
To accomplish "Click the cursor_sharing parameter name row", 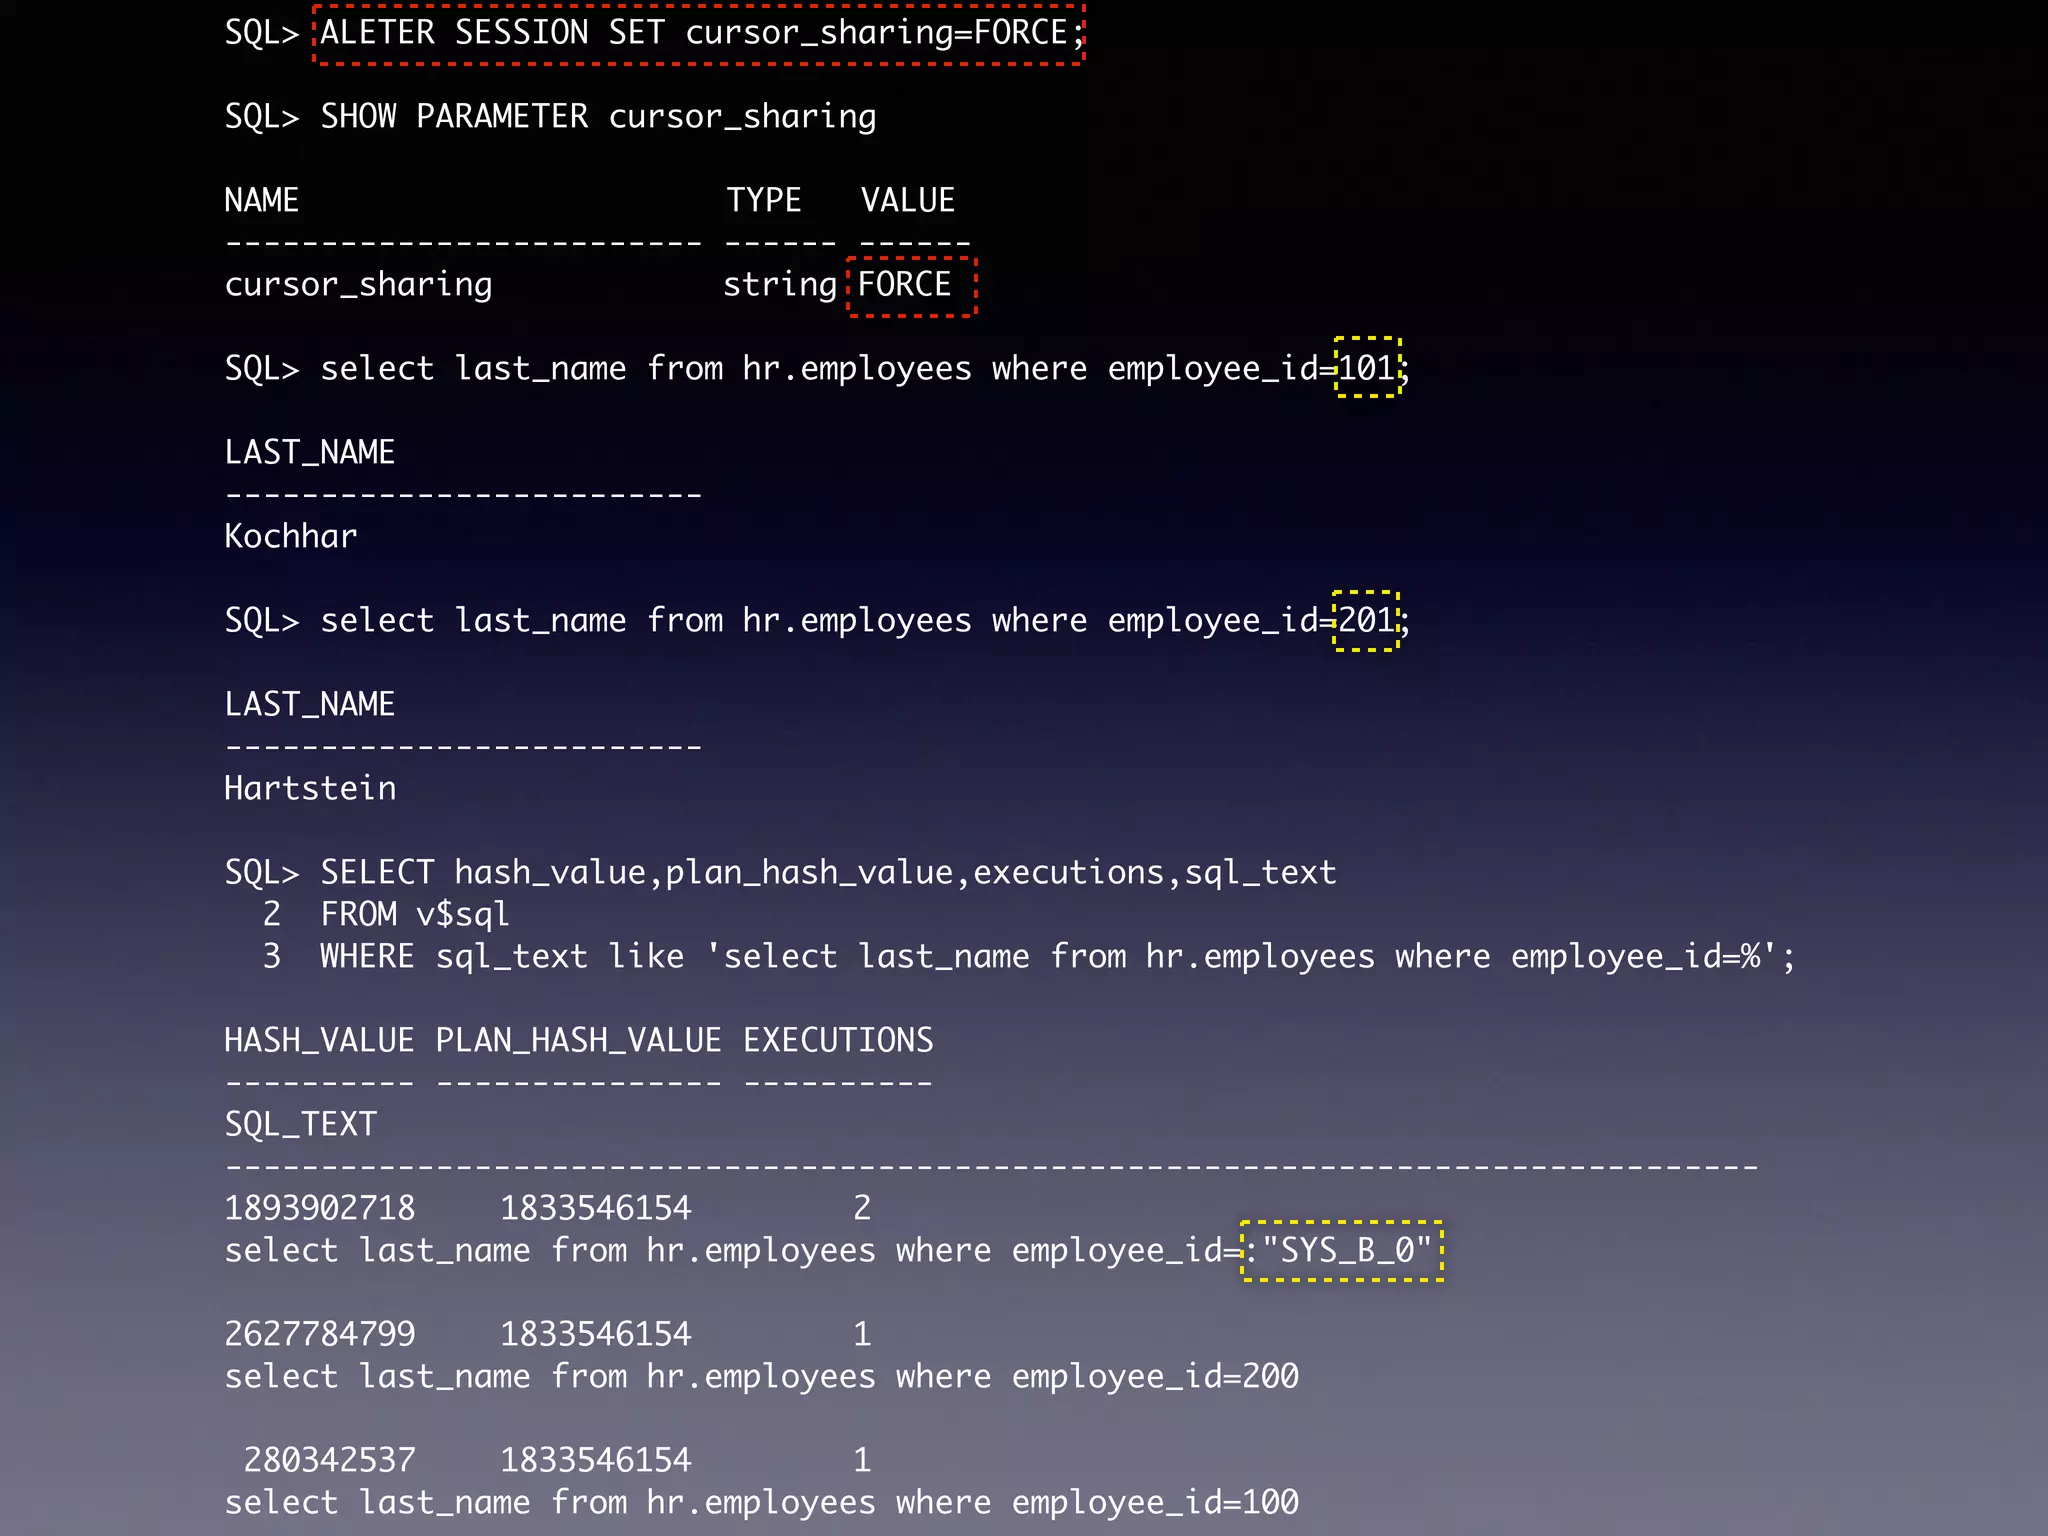I will tap(358, 285).
